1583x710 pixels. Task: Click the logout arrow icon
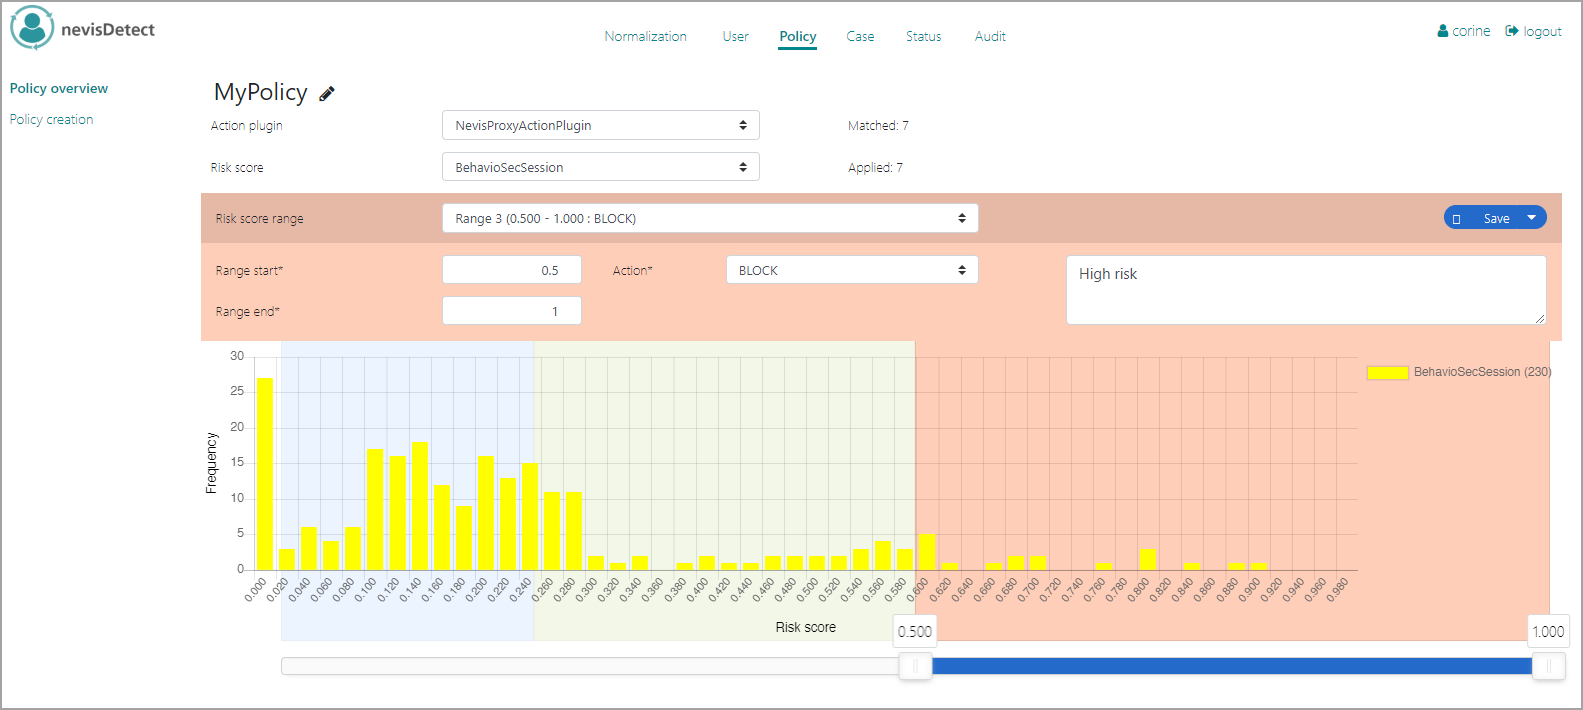coord(1512,32)
